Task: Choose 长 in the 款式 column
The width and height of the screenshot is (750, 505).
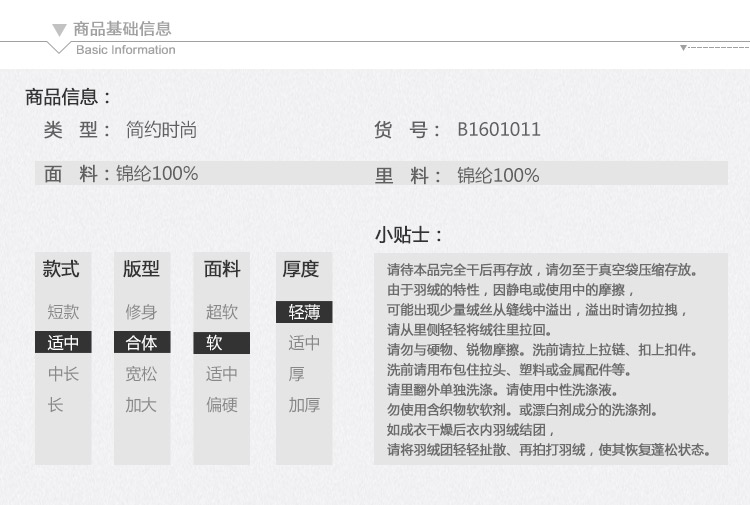Action: click(55, 405)
